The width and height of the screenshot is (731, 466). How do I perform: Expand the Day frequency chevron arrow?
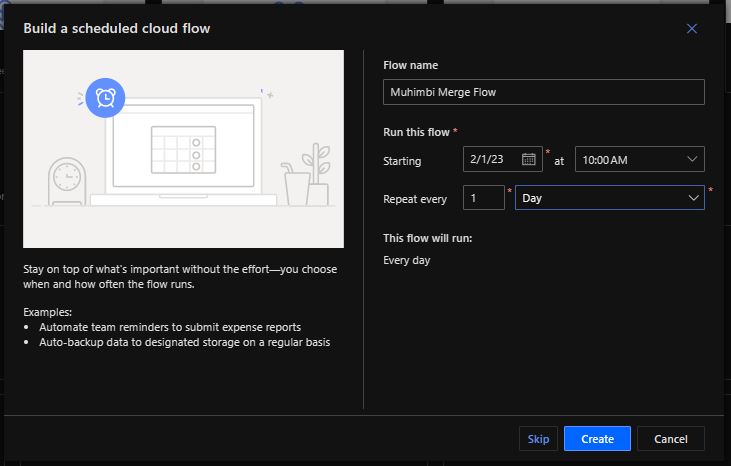pyautogui.click(x=693, y=198)
